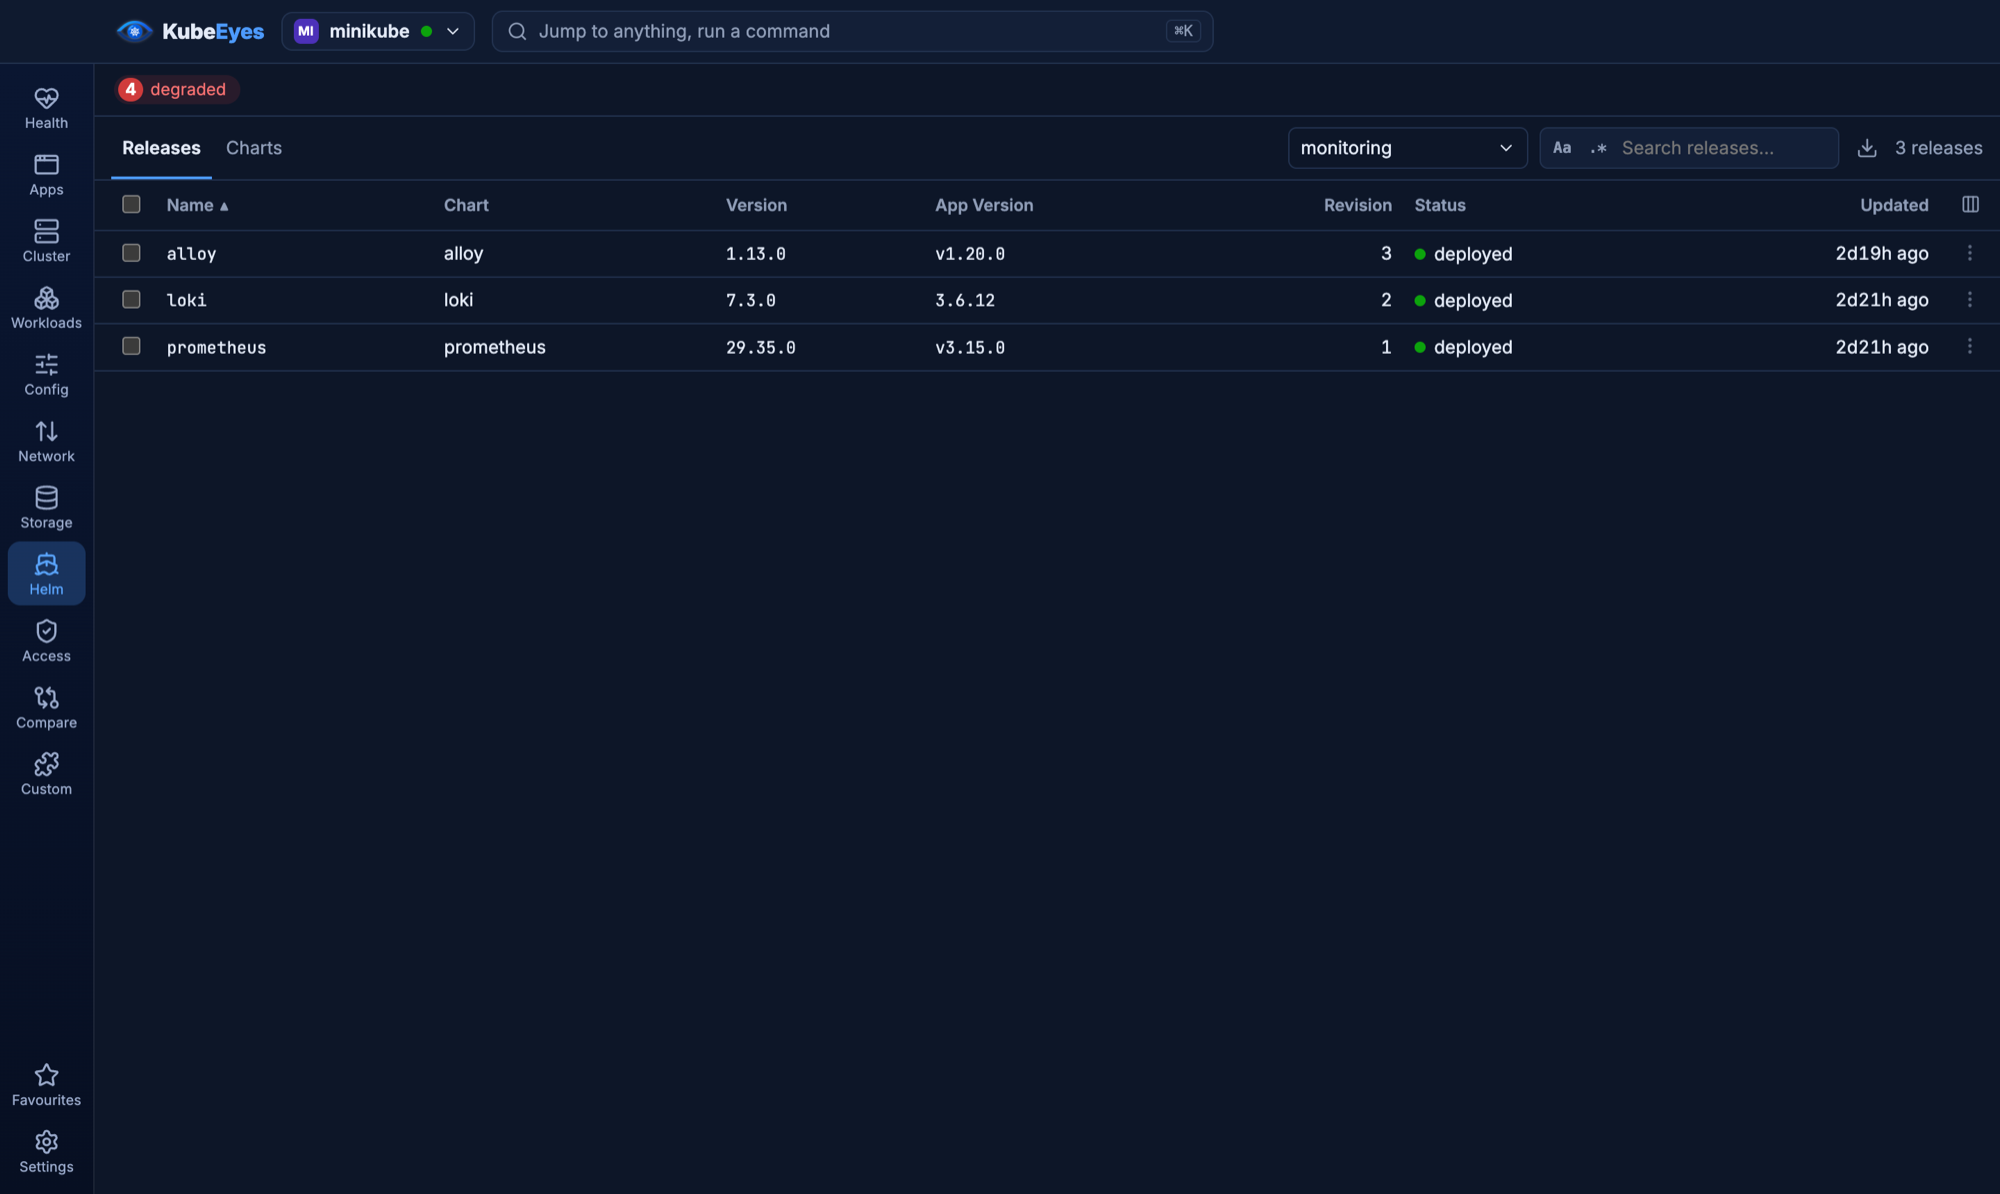
Task: Open the monitoring namespace dropdown
Action: click(1407, 148)
